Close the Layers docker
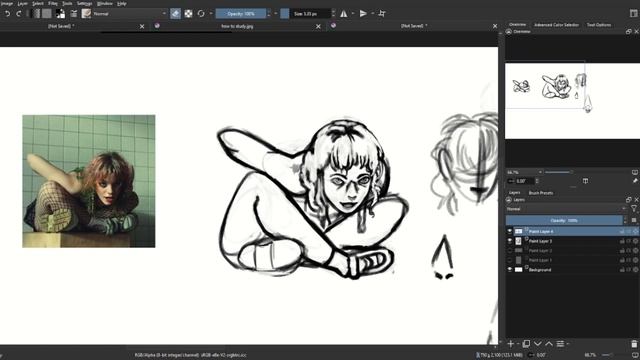Screen dimensions: 640x360 tap(636, 200)
